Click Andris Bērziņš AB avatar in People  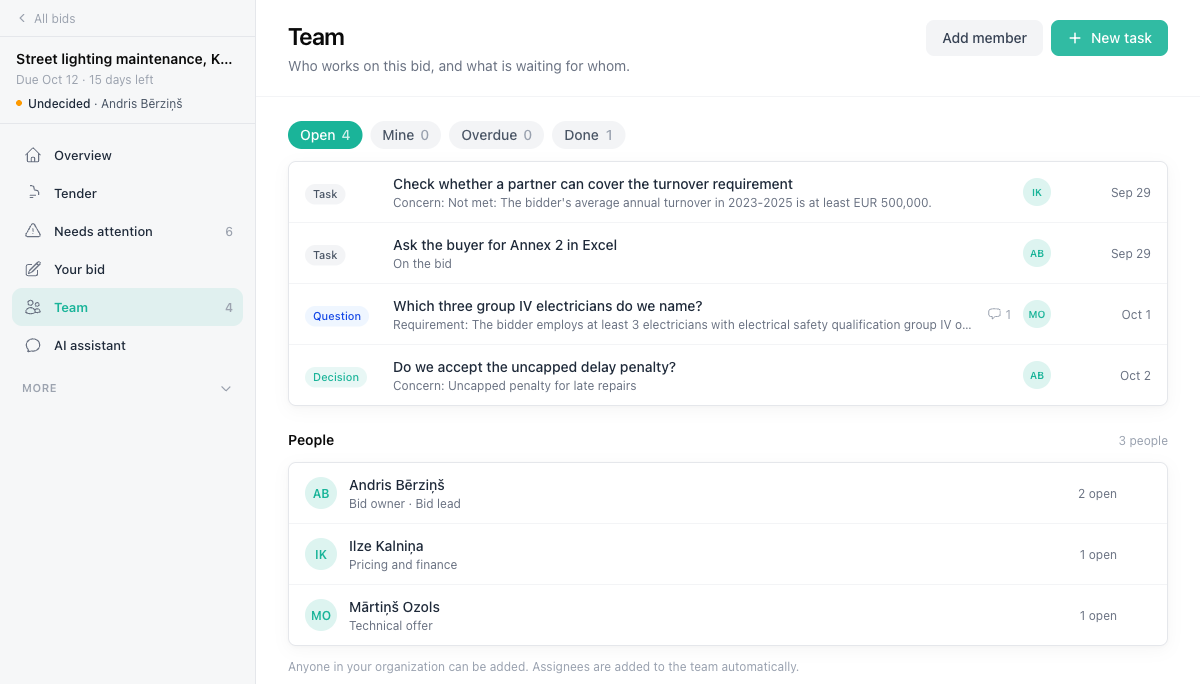point(321,493)
